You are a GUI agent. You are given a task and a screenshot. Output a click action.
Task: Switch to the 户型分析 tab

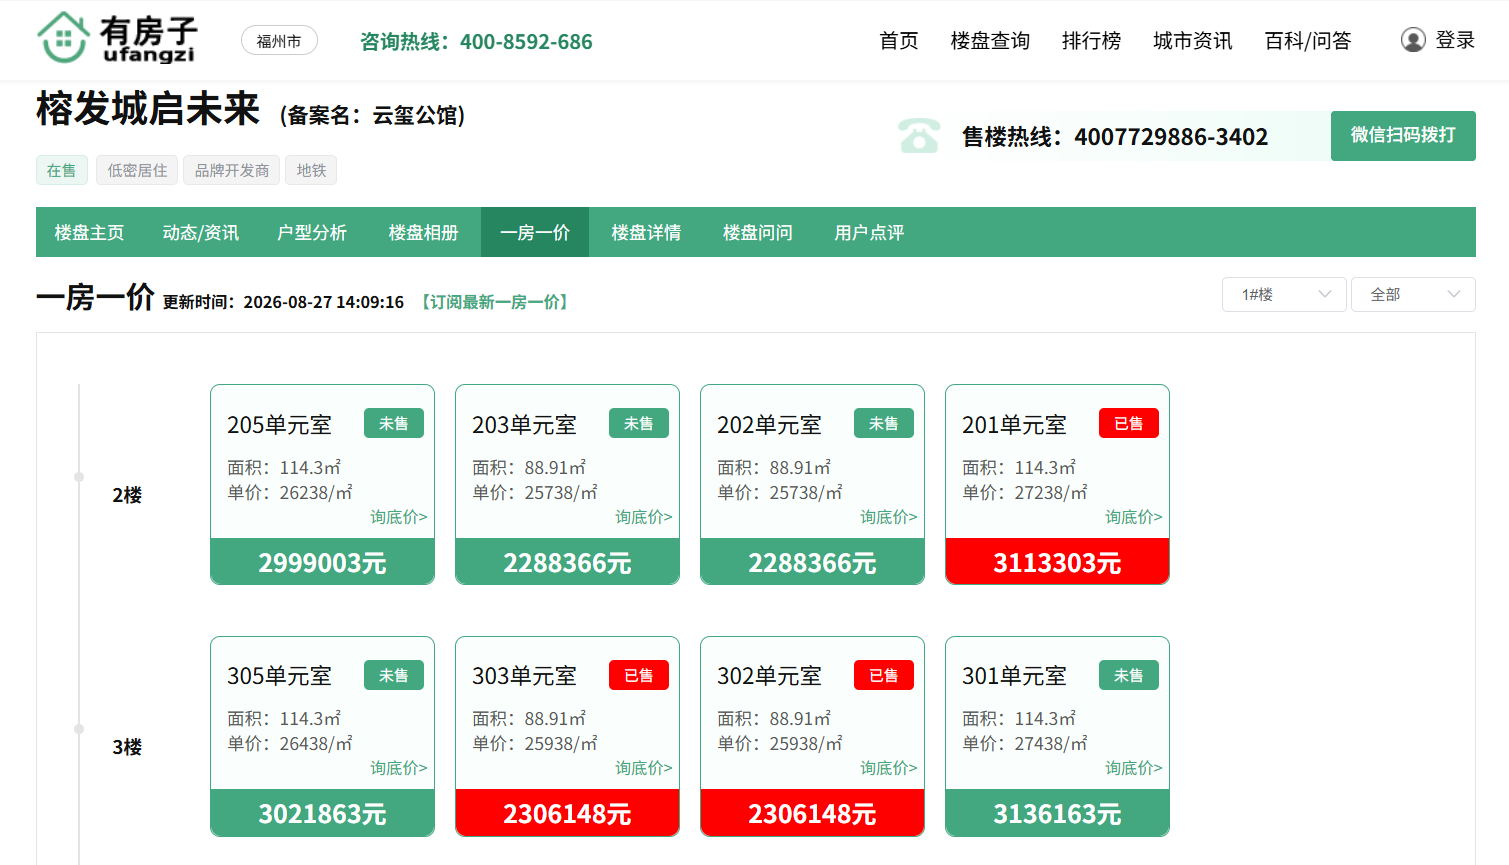click(x=312, y=232)
